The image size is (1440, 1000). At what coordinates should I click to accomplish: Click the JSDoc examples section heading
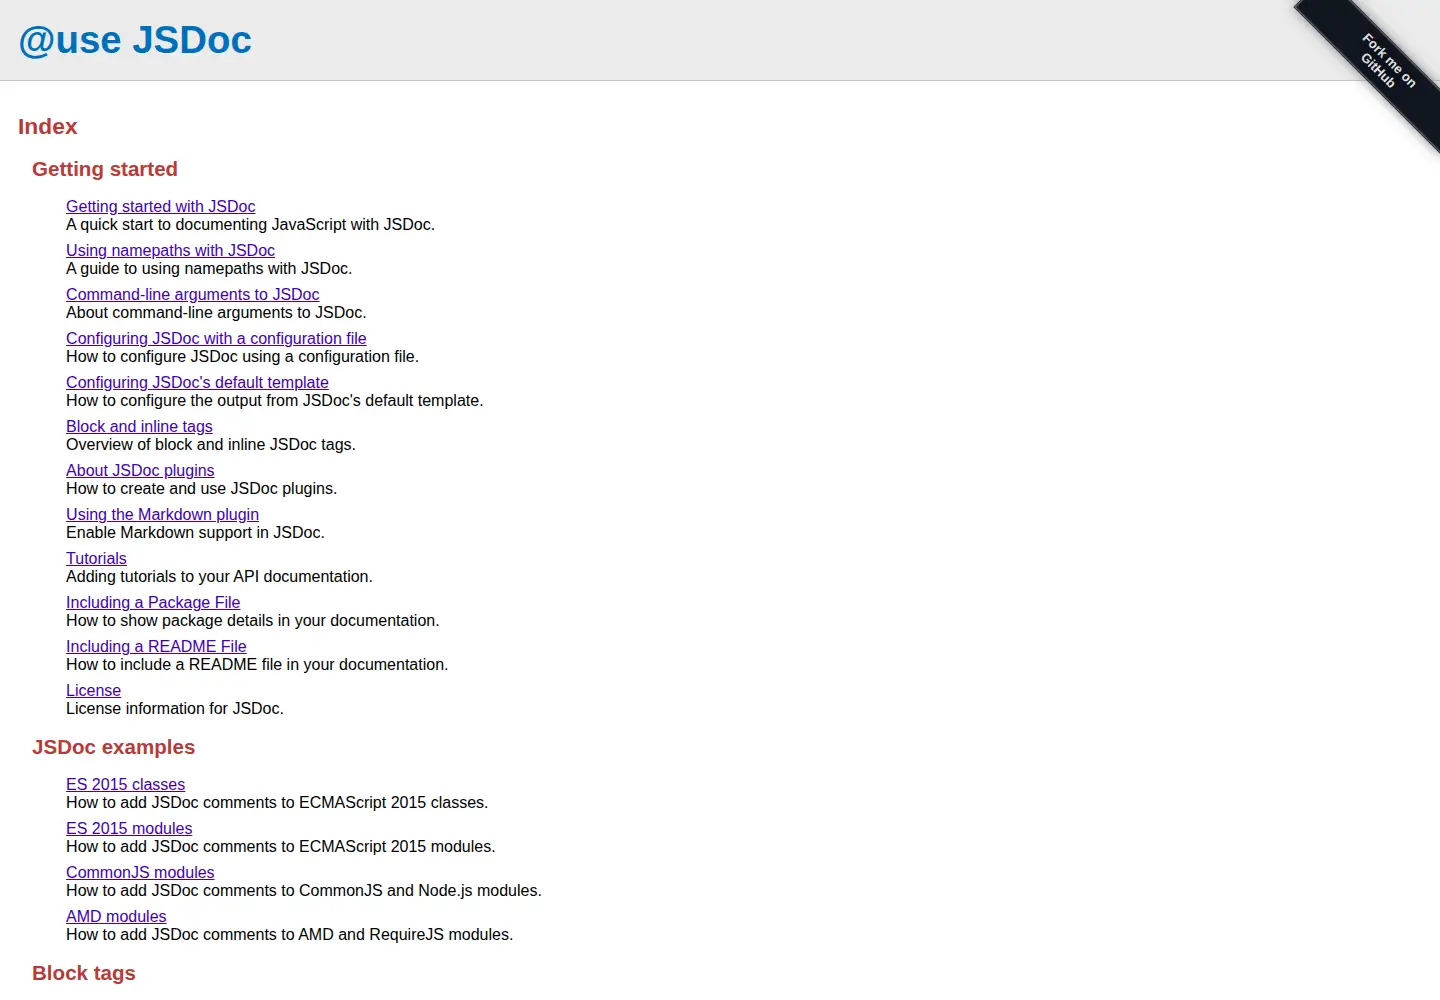coord(113,747)
